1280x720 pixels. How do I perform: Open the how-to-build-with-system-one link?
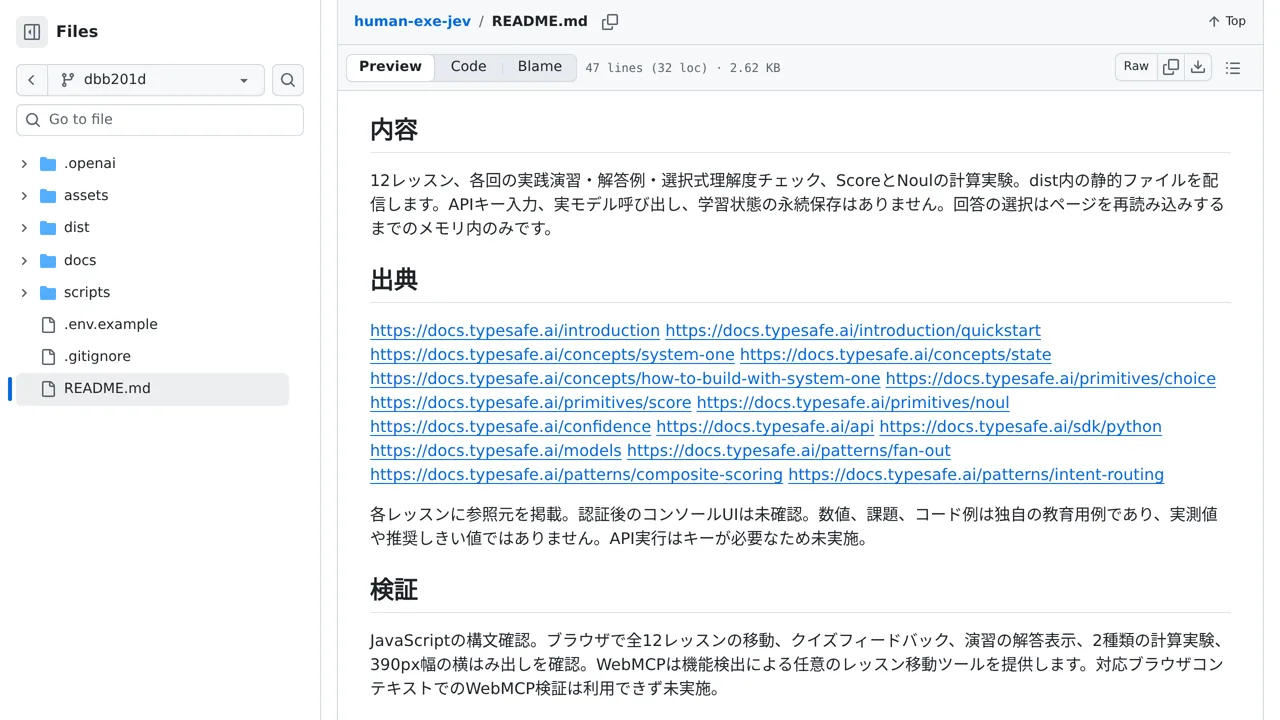click(x=625, y=379)
